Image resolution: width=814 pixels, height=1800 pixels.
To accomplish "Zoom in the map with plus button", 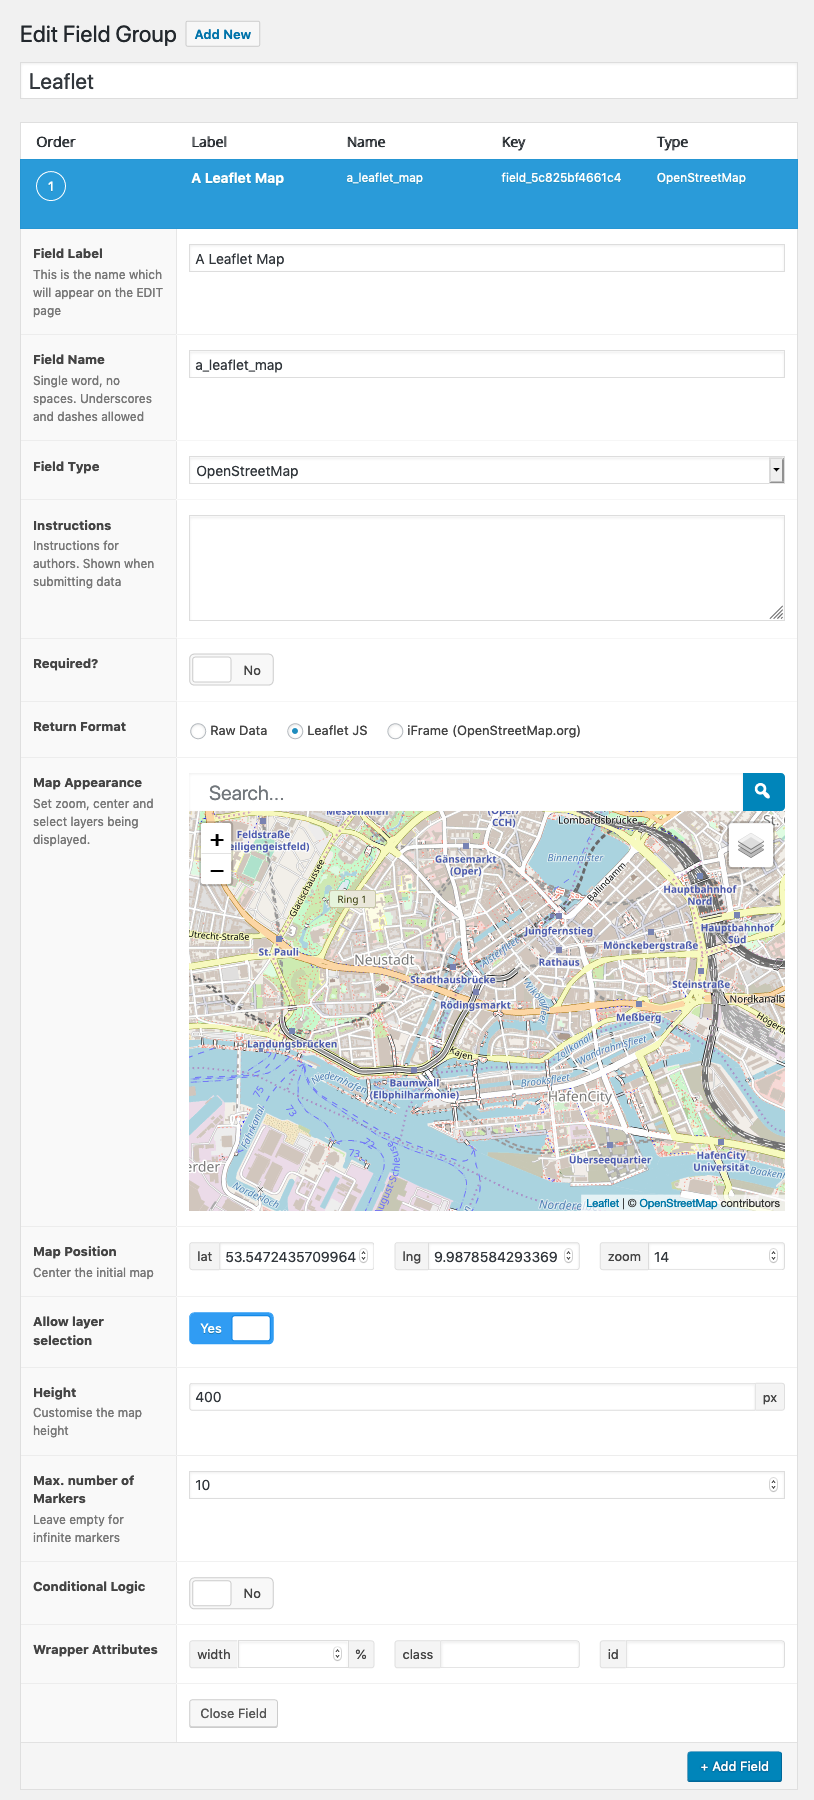I will (x=217, y=840).
